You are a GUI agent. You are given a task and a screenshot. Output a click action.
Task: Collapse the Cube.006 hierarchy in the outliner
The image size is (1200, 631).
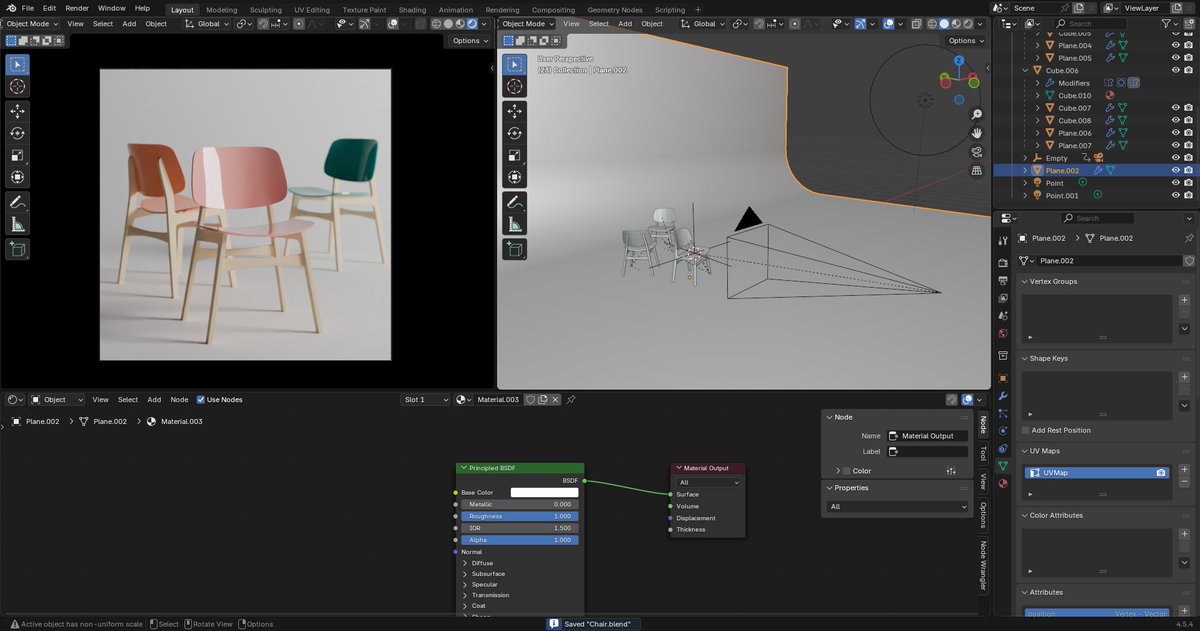click(x=1025, y=70)
